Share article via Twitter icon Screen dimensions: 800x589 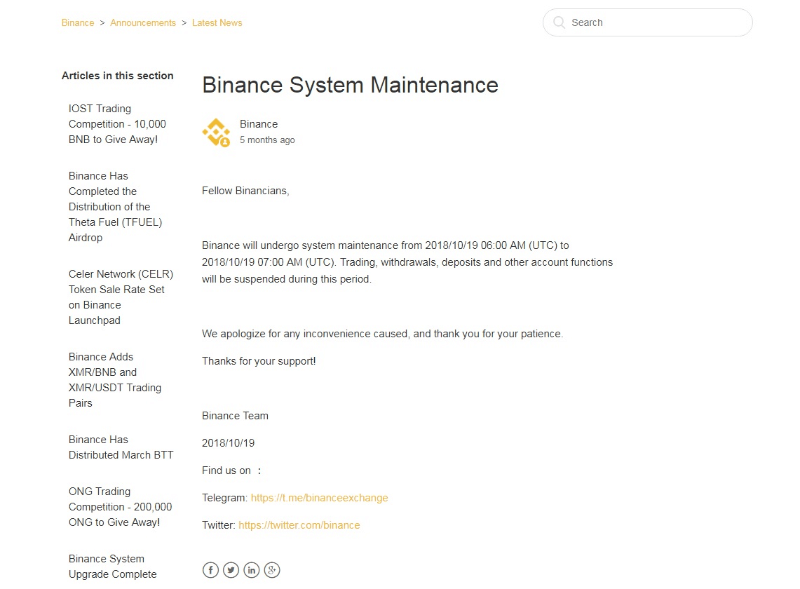(x=231, y=570)
